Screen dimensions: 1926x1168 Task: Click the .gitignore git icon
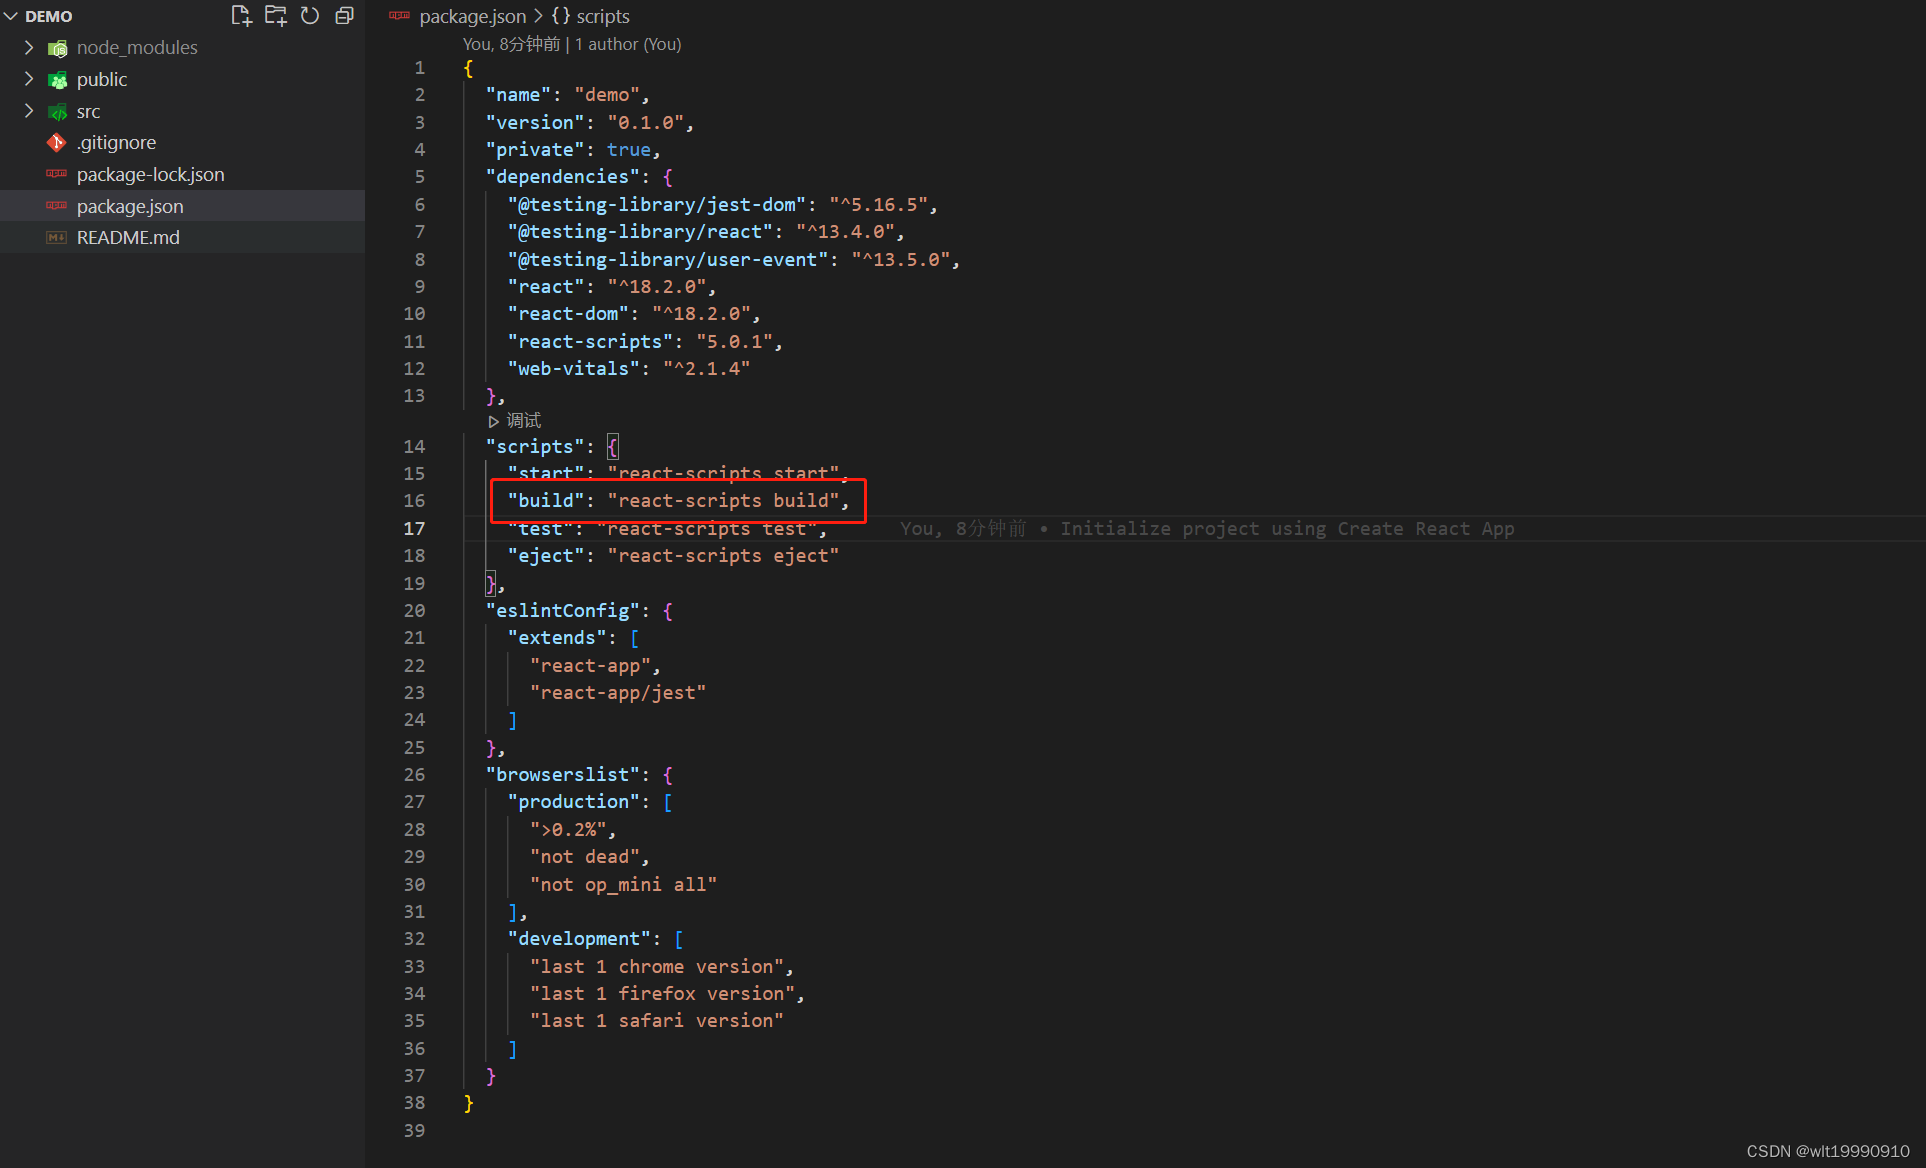click(57, 143)
